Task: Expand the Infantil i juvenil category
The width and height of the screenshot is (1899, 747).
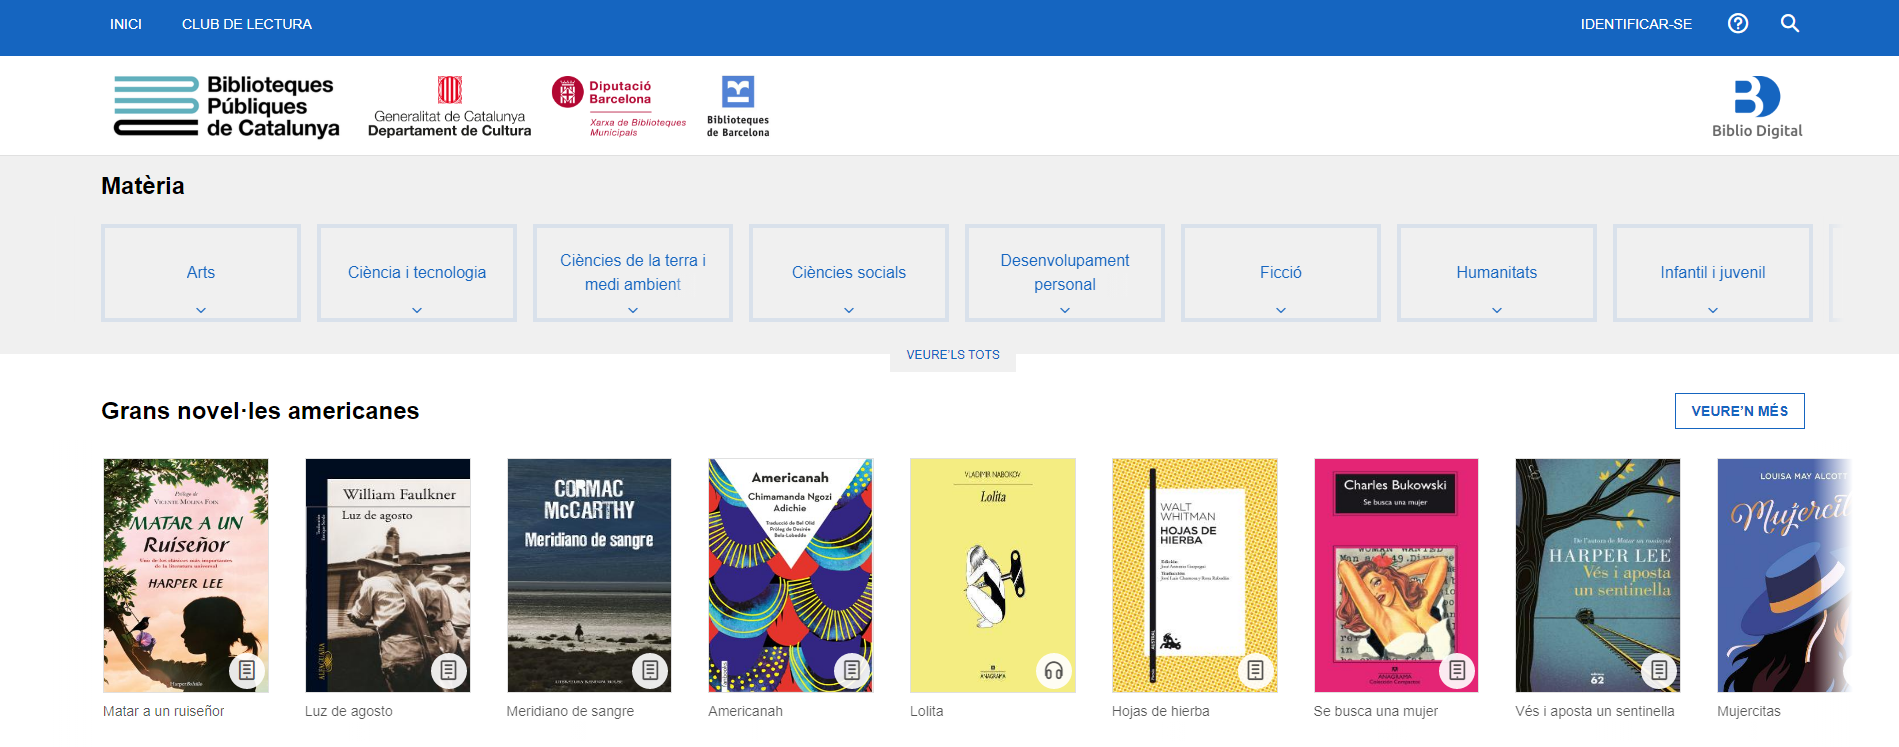Action: [x=1713, y=273]
